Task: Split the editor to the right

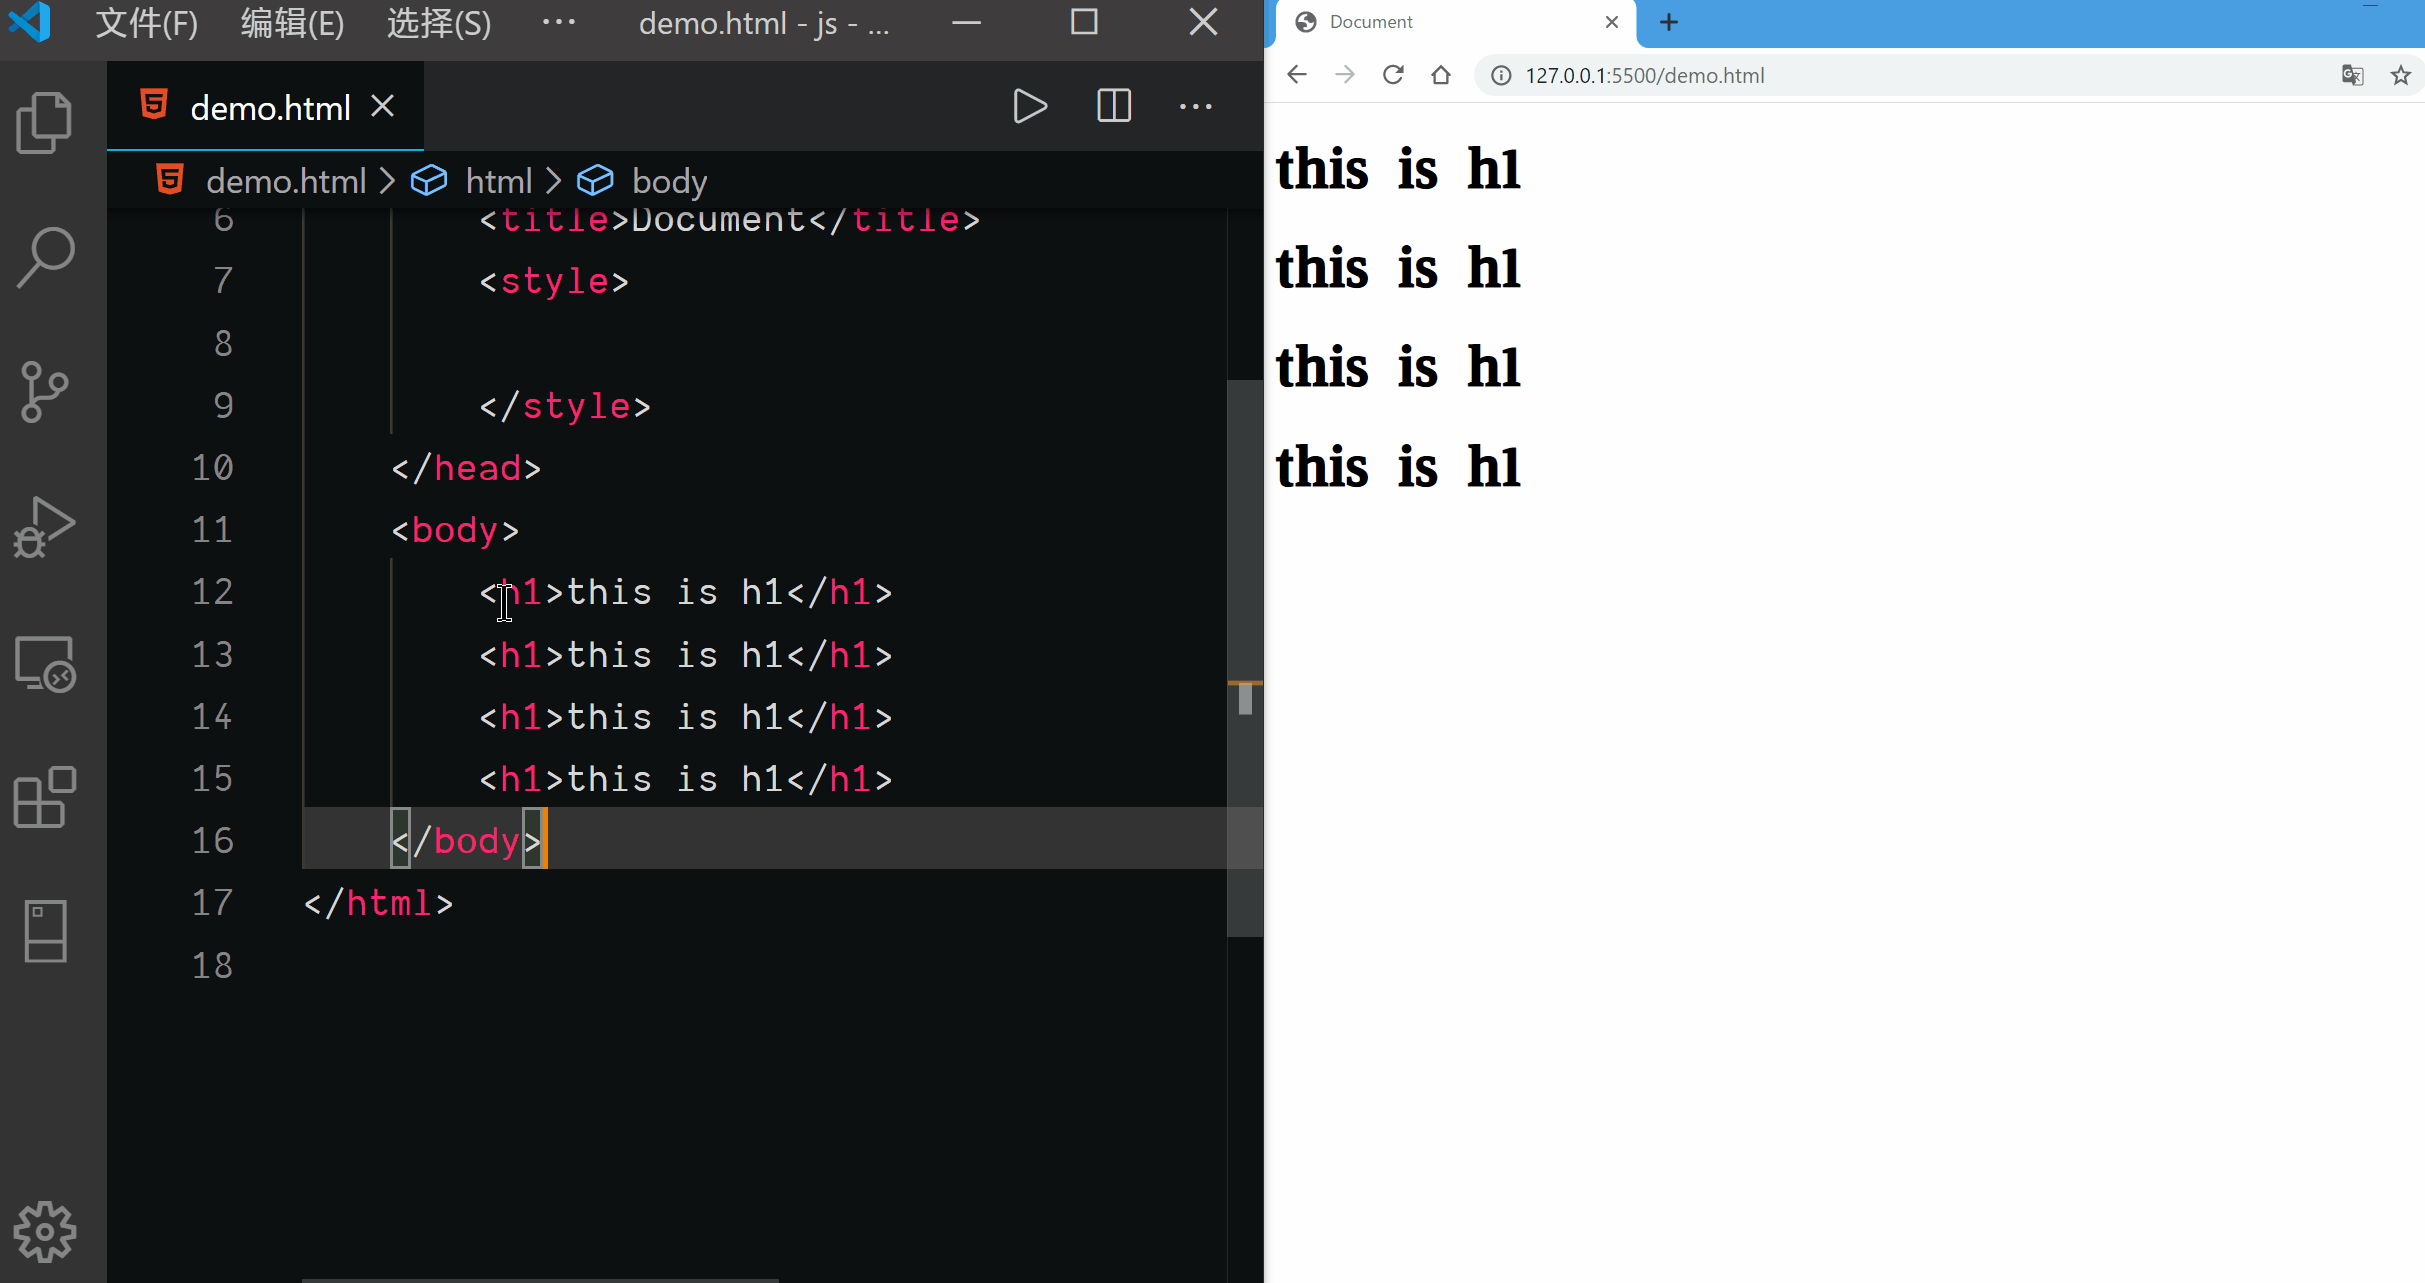Action: (x=1113, y=106)
